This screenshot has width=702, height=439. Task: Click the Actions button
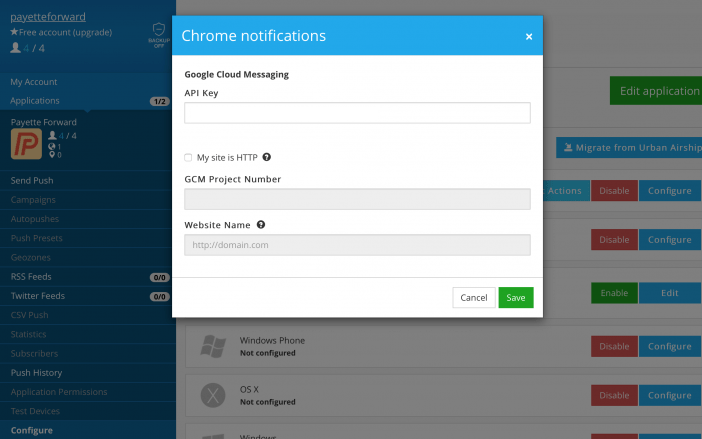point(566,191)
